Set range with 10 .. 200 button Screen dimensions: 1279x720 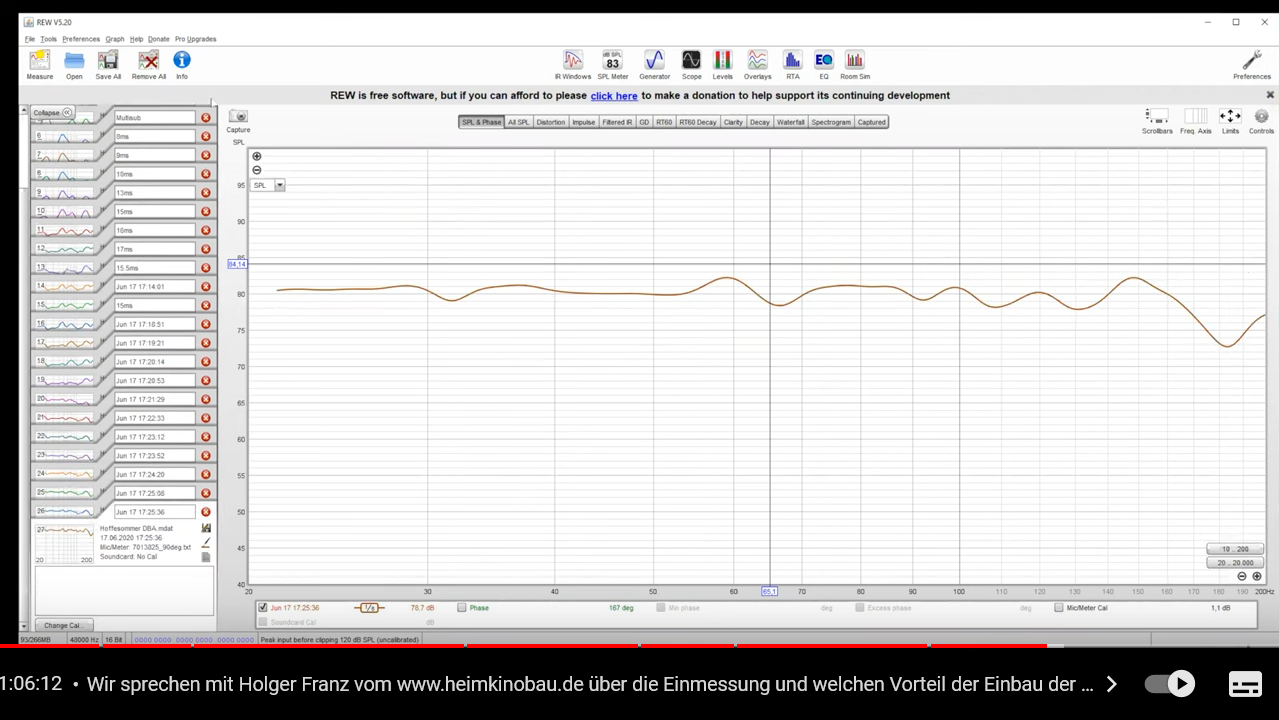click(1235, 549)
